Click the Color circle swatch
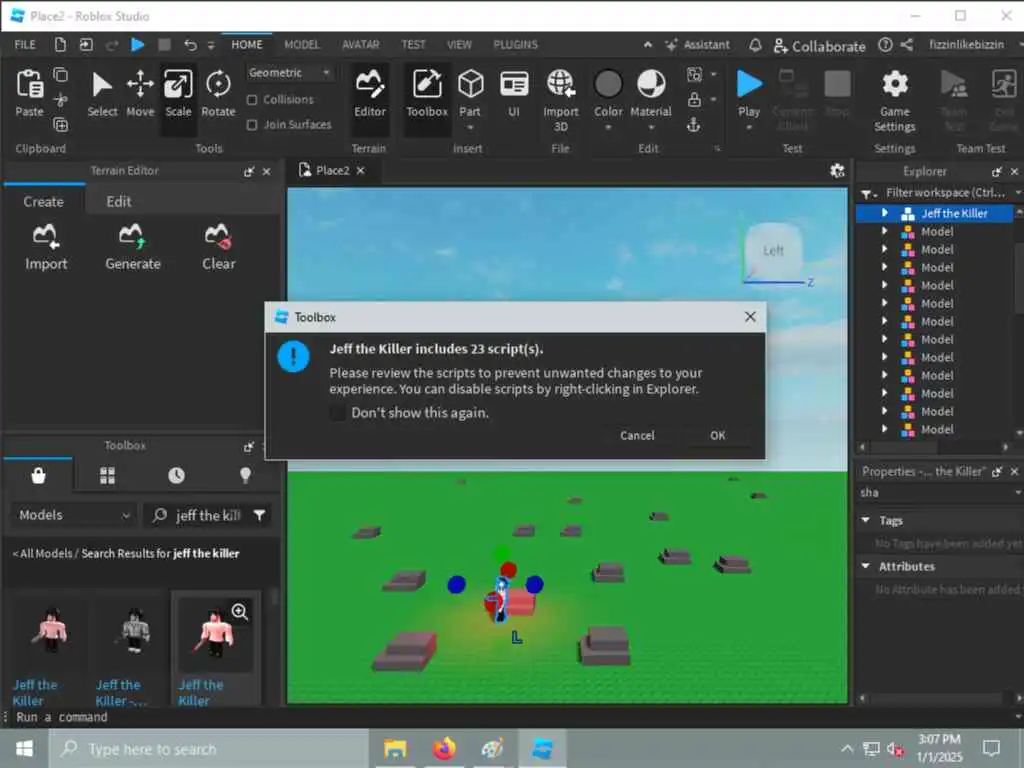1024x768 pixels. click(608, 84)
